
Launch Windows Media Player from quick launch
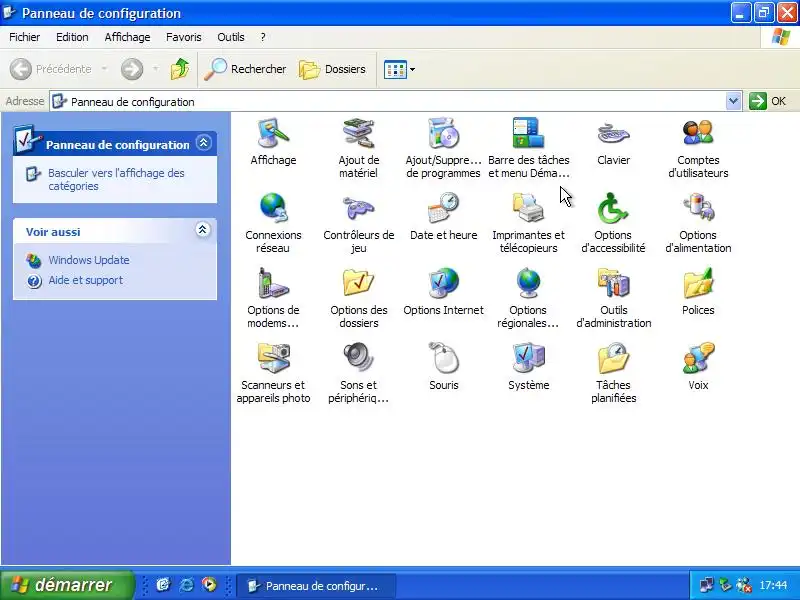pyautogui.click(x=209, y=585)
